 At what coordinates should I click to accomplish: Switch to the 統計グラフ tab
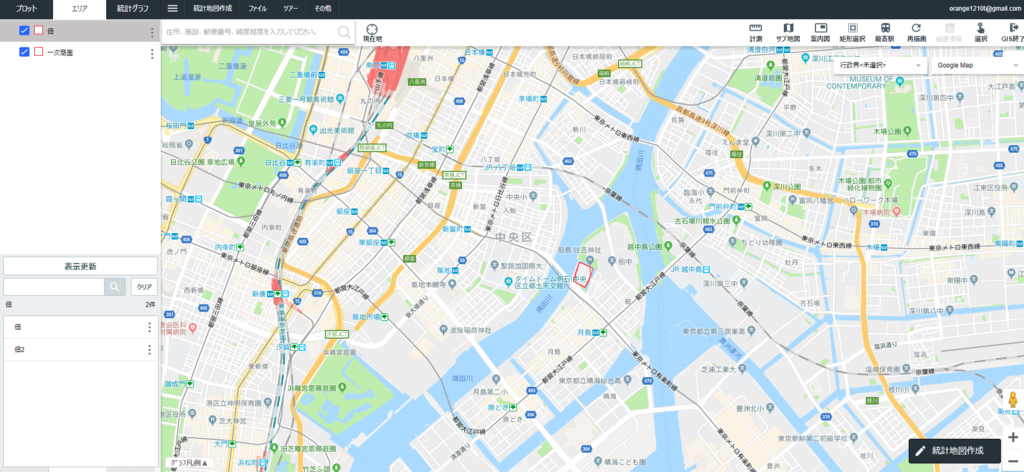click(x=133, y=9)
